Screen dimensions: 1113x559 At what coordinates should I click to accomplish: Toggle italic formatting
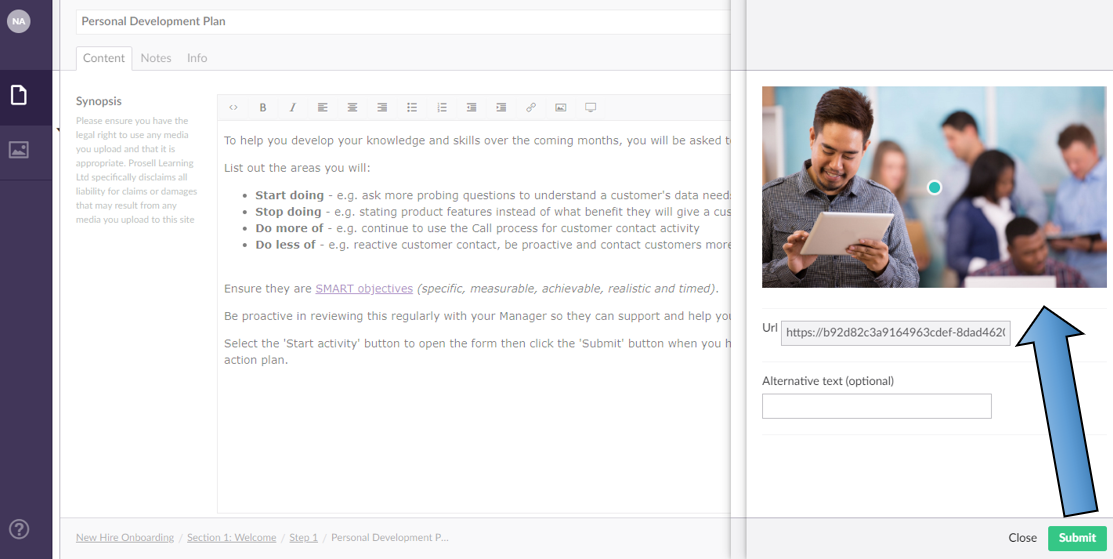[x=292, y=108]
